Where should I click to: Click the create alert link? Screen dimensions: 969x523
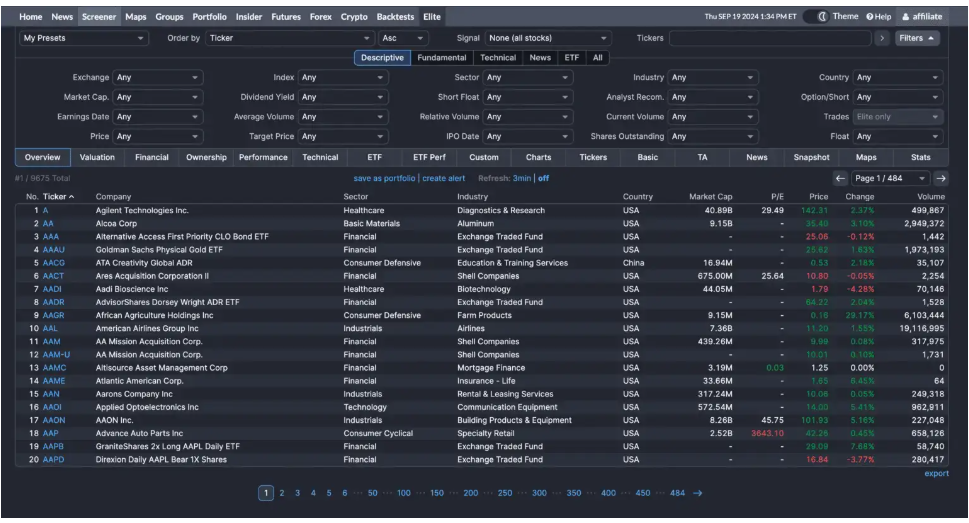[x=444, y=178]
